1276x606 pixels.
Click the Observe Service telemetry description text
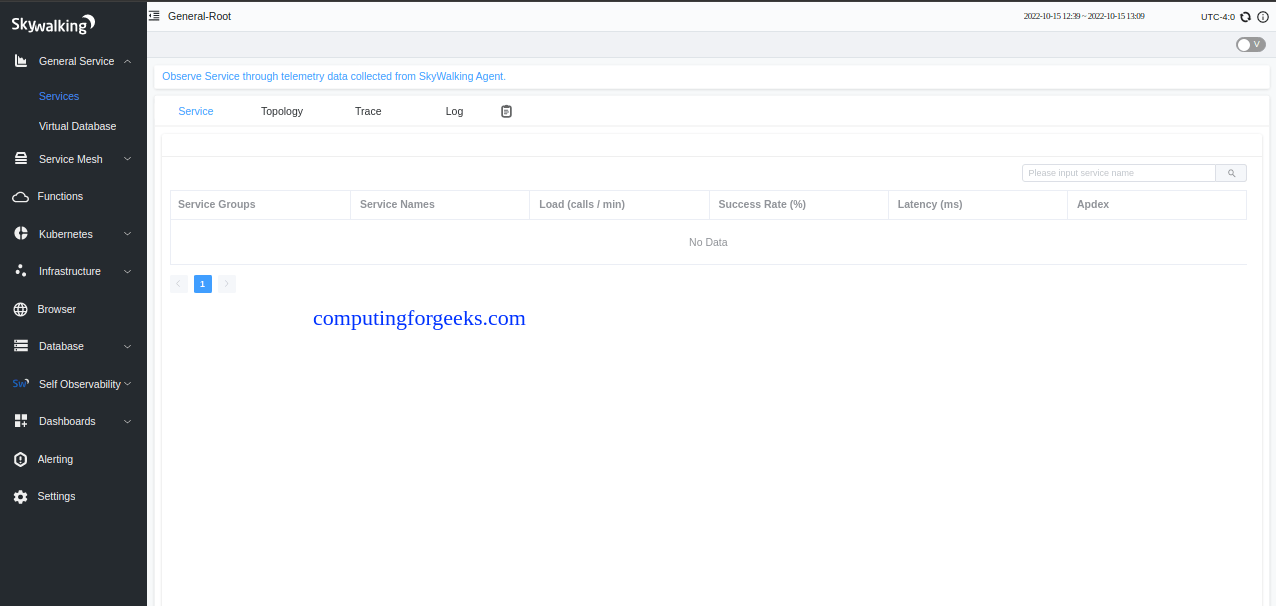tap(334, 76)
